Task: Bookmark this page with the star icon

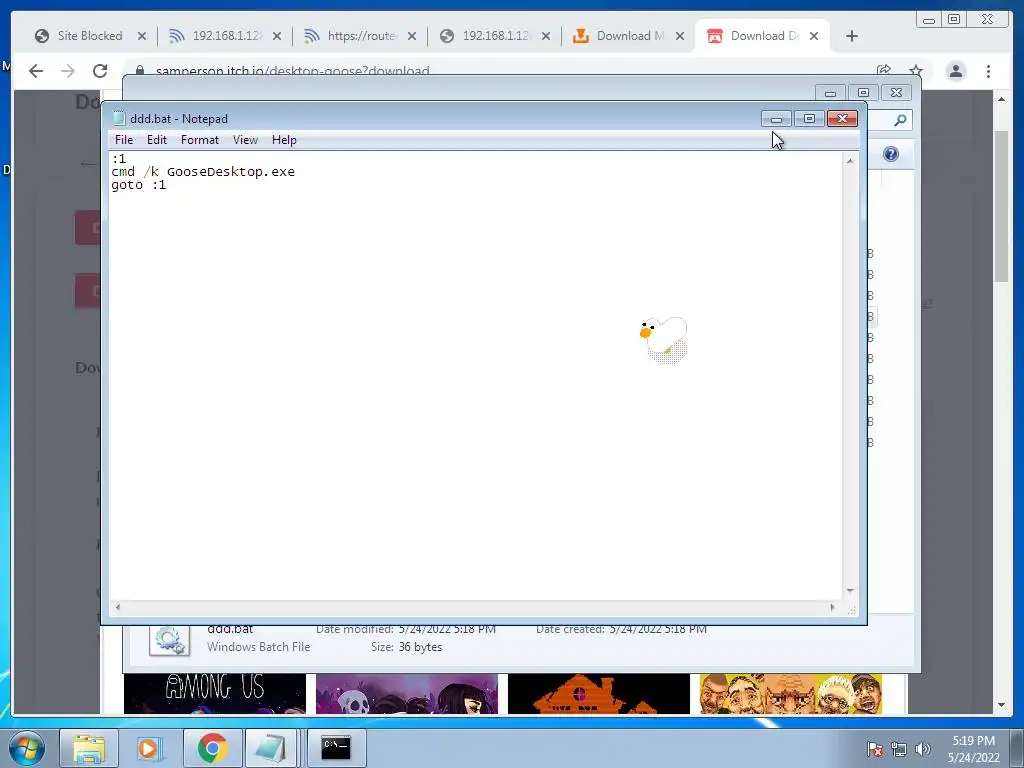Action: (x=916, y=71)
